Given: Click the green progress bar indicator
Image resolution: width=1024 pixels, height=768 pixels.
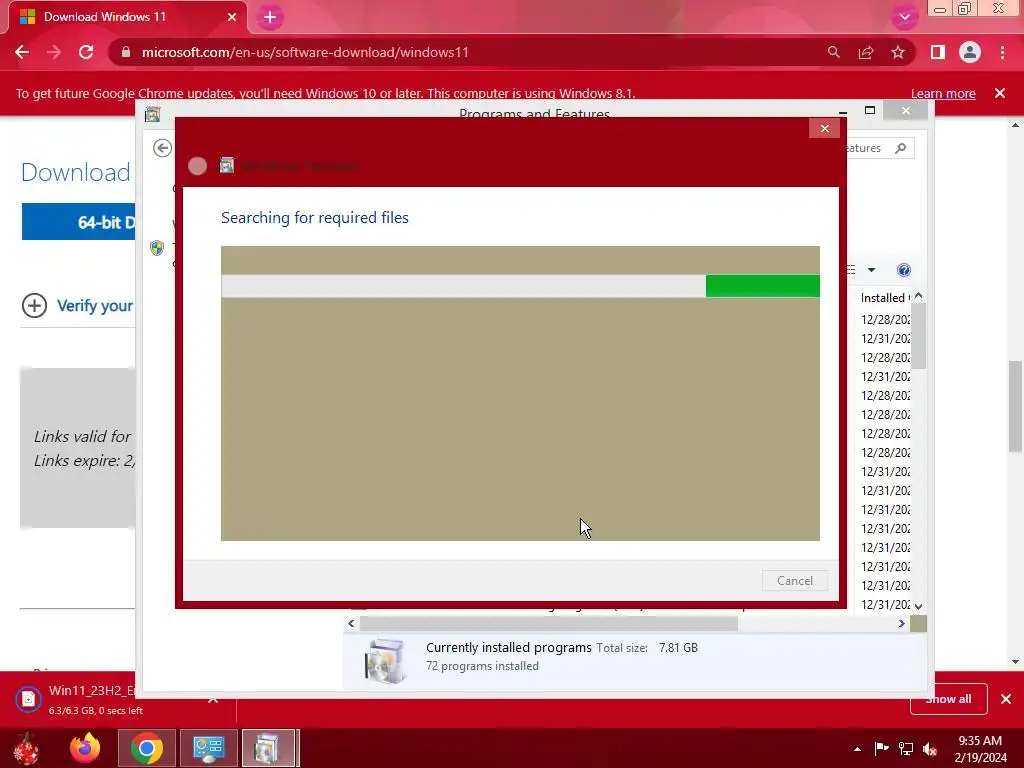Looking at the screenshot, I should pyautogui.click(x=762, y=286).
